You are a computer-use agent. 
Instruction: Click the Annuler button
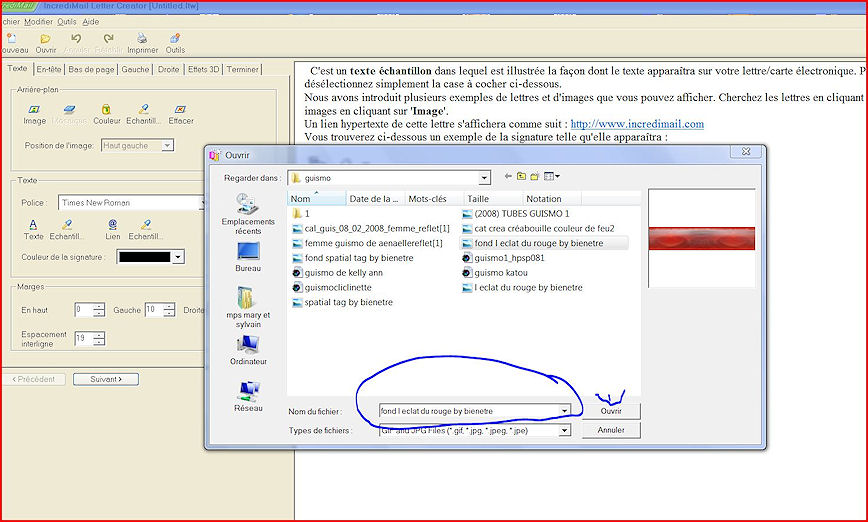pos(611,430)
